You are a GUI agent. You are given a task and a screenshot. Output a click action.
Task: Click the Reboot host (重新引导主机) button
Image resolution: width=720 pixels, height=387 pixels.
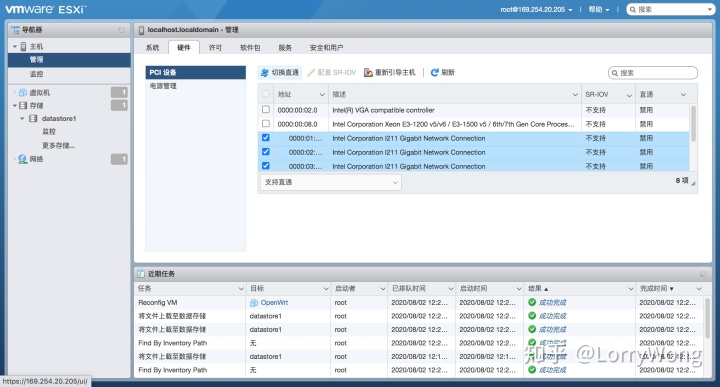coord(389,73)
